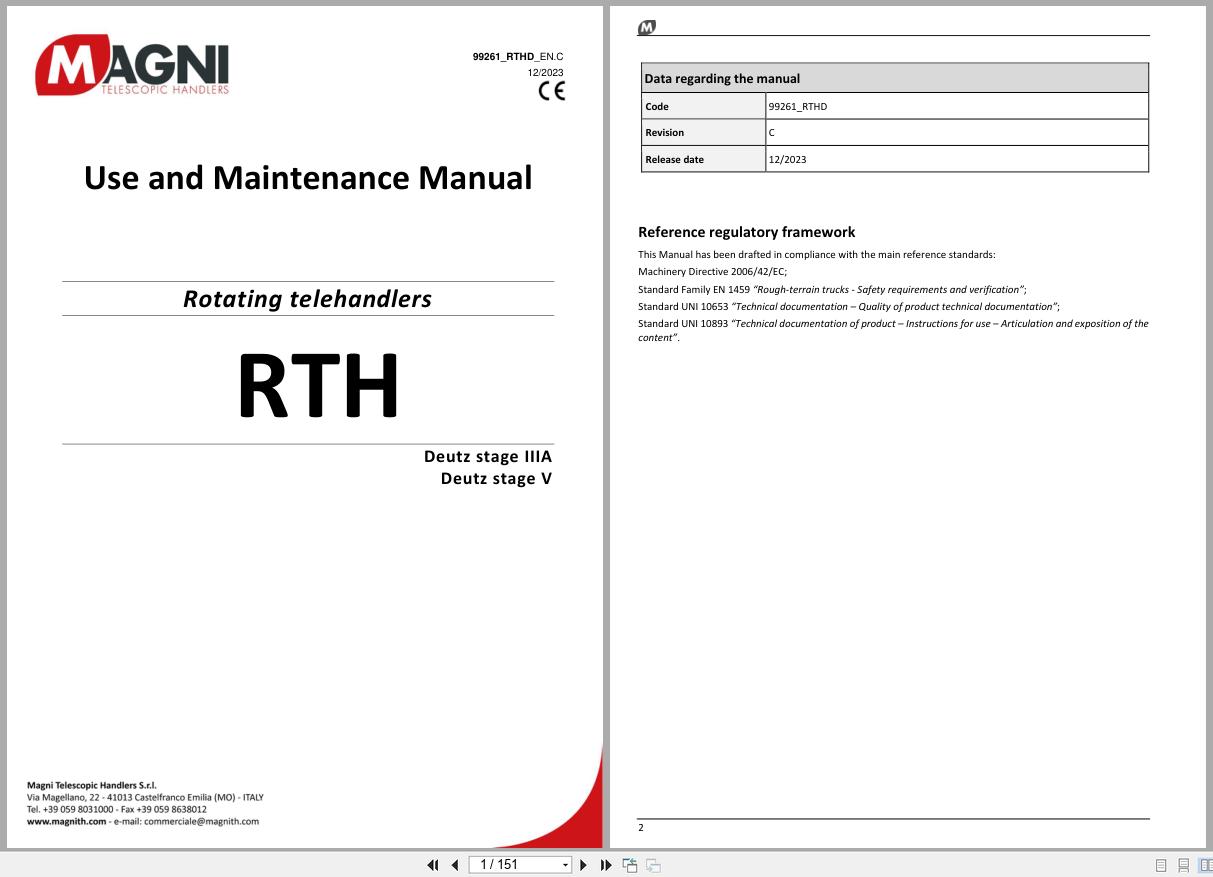Click the Use and Maintenance Manual title
This screenshot has width=1213, height=877.
308,178
